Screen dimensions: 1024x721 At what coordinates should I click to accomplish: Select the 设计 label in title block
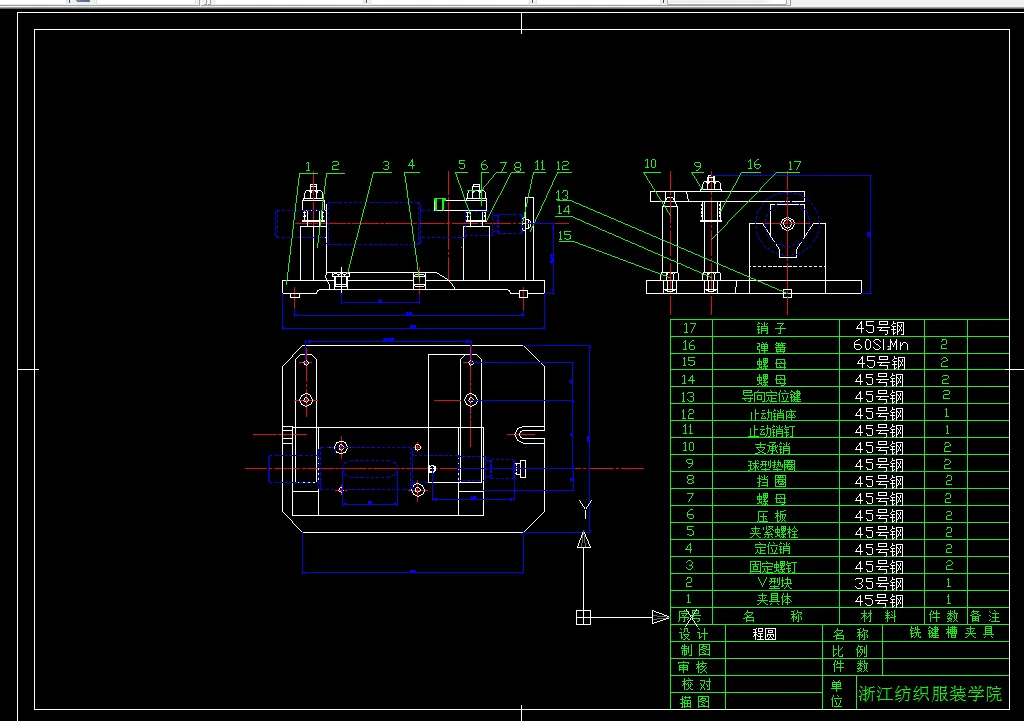point(693,634)
